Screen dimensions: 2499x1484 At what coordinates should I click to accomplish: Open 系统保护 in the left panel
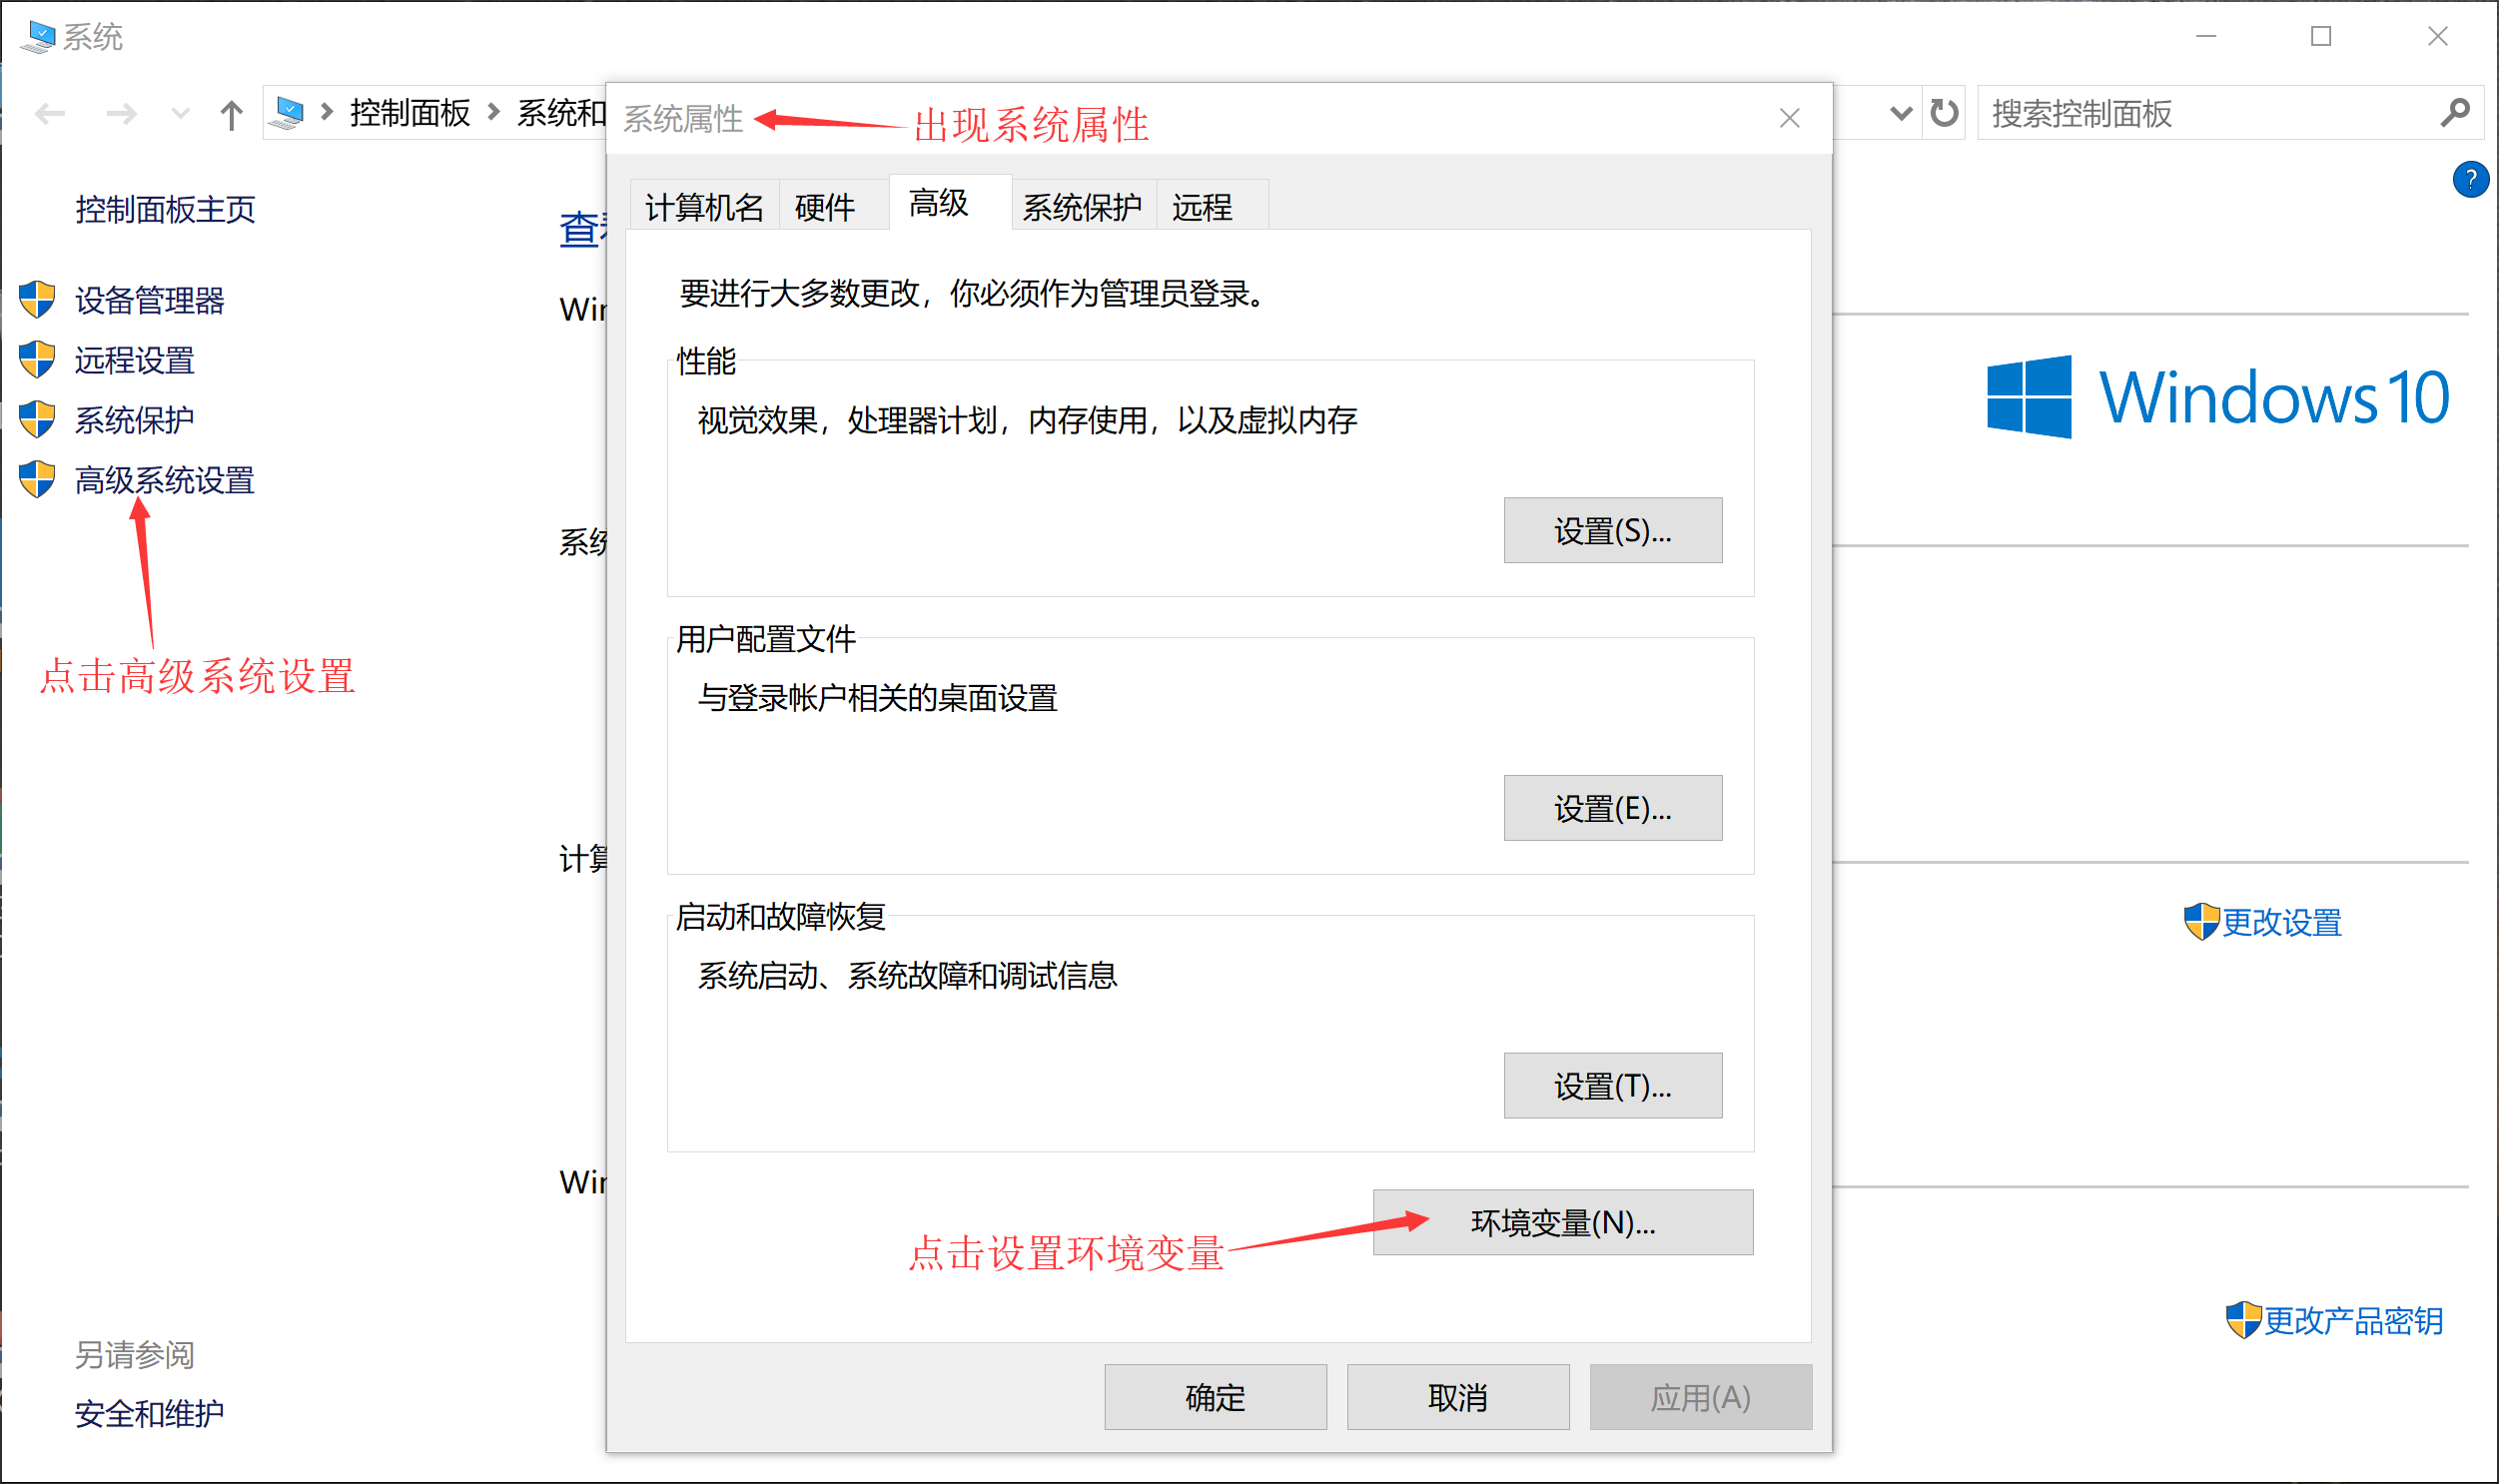coord(133,420)
